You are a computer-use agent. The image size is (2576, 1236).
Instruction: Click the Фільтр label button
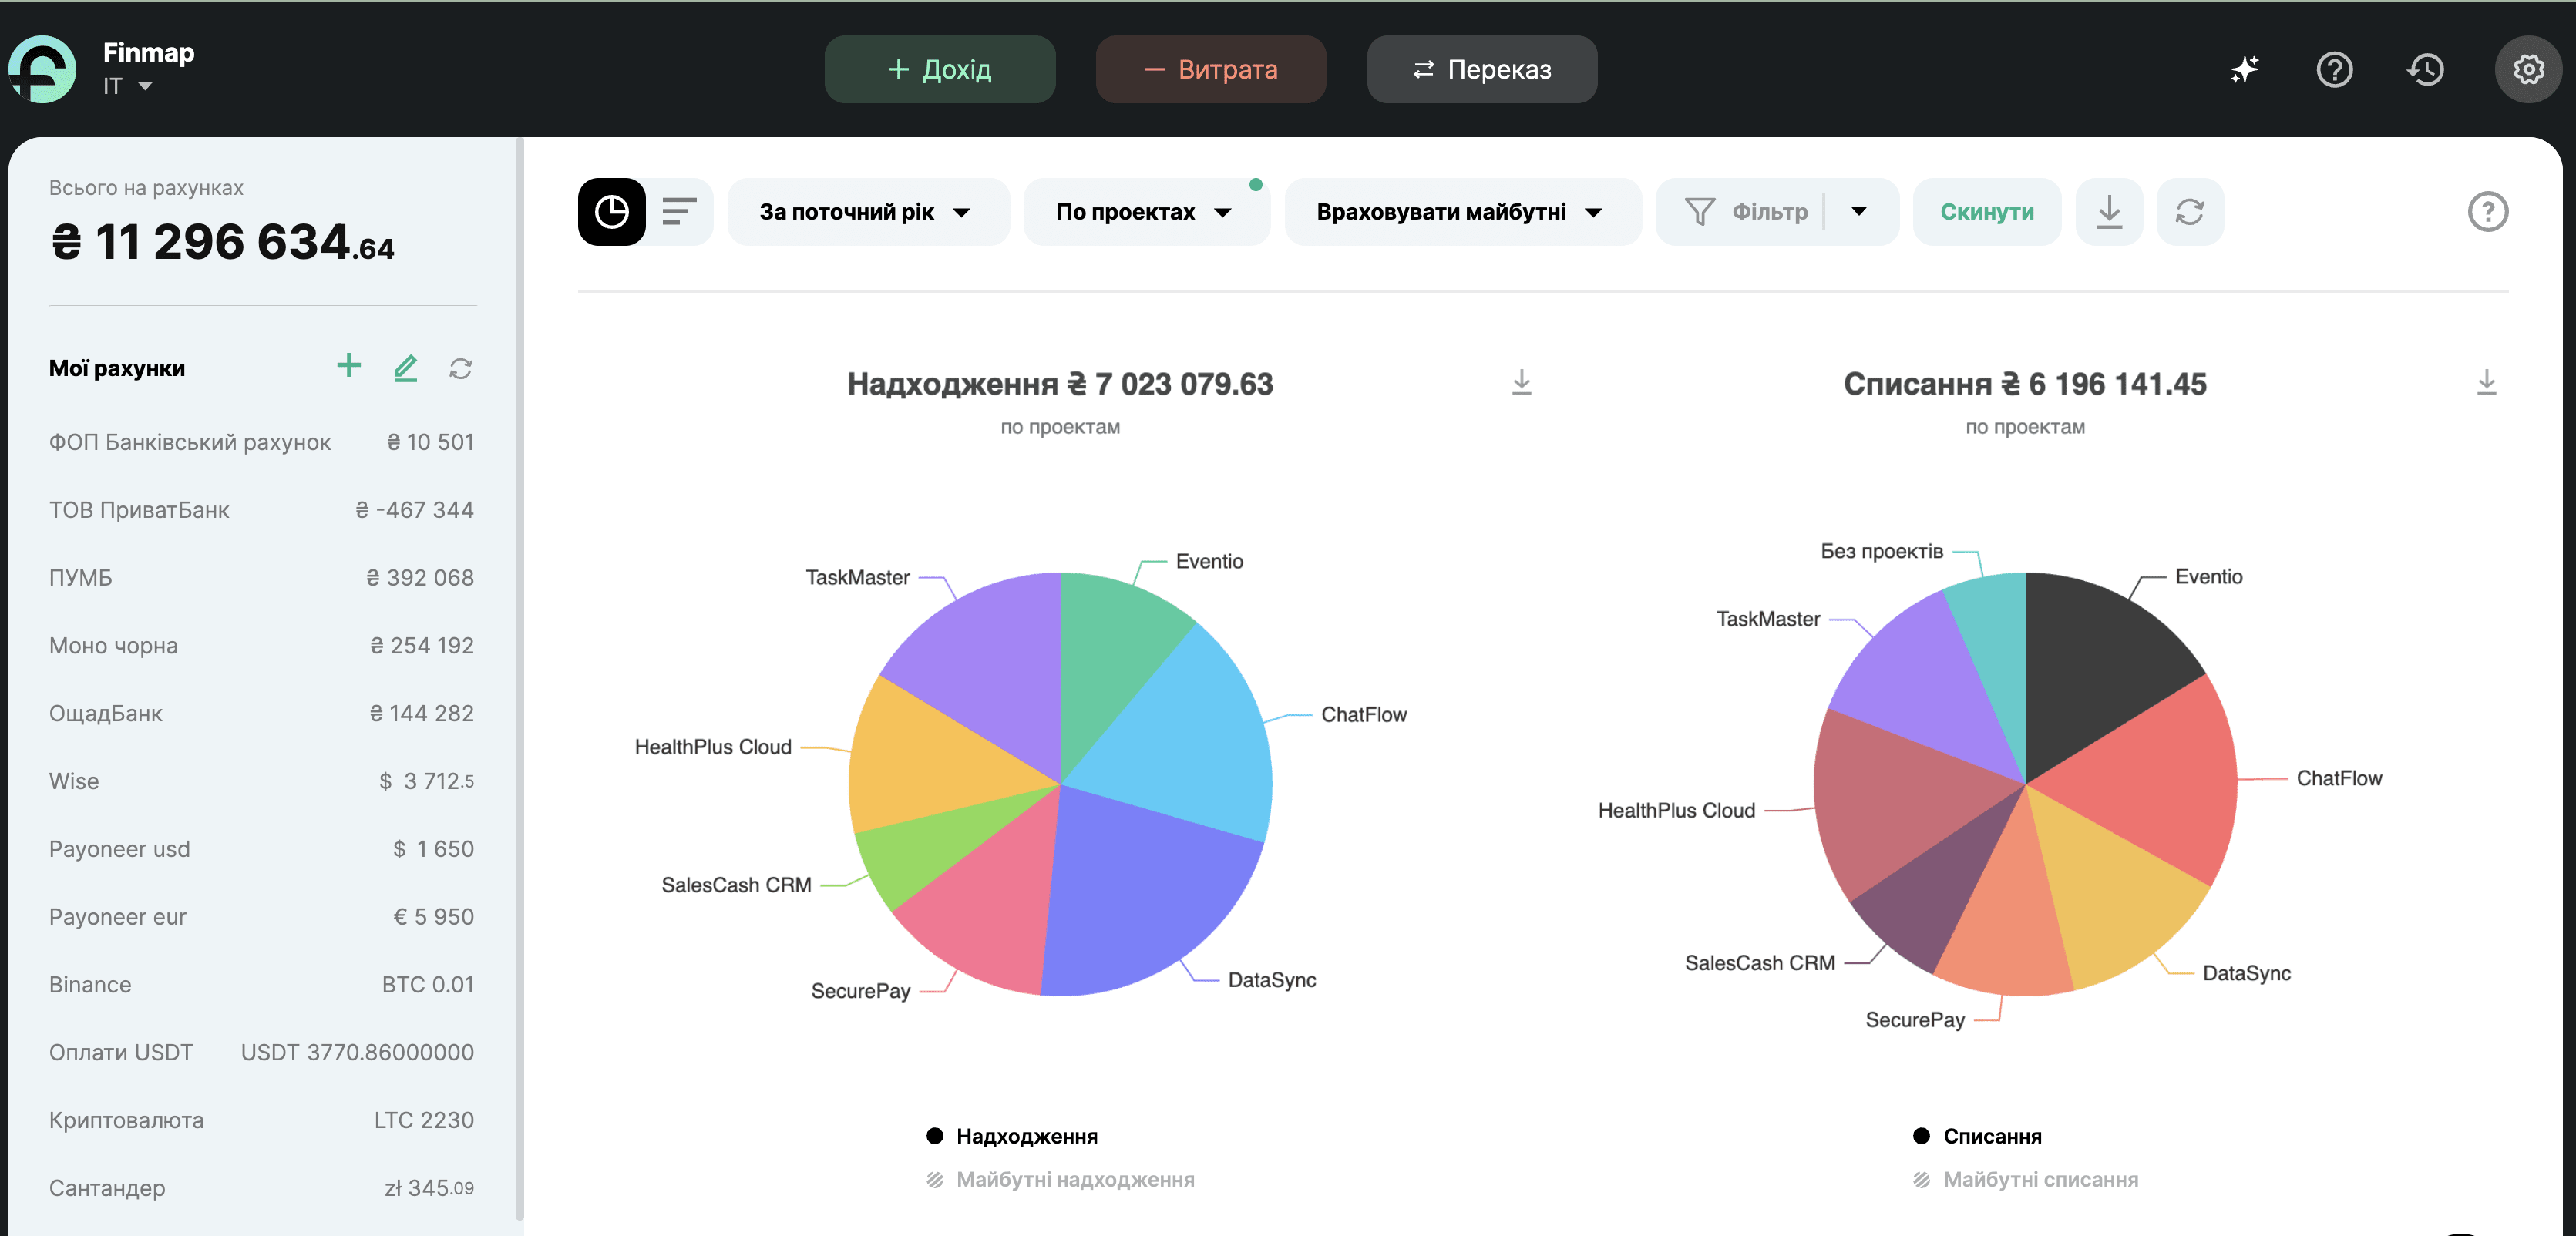[1769, 212]
